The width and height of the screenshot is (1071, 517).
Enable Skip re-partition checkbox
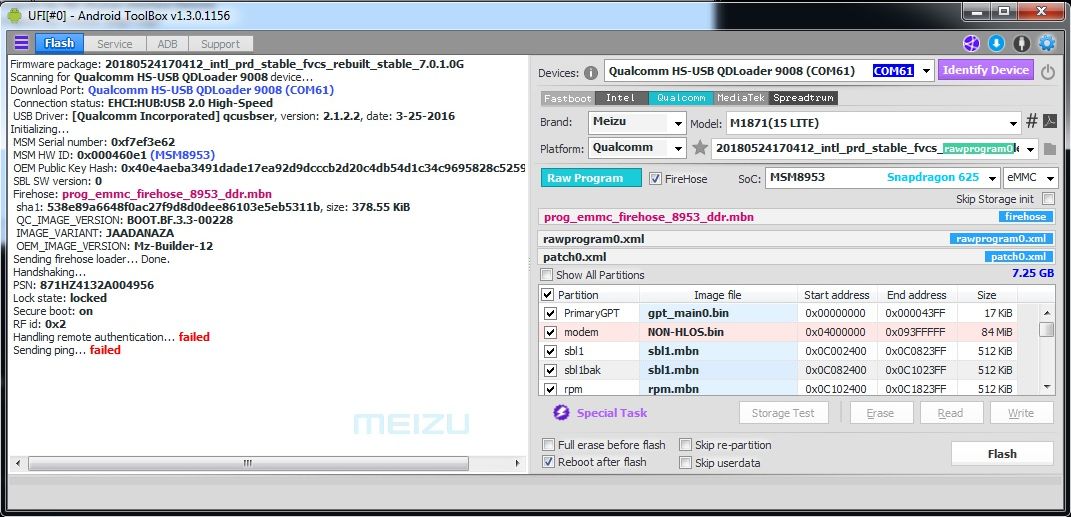[685, 445]
